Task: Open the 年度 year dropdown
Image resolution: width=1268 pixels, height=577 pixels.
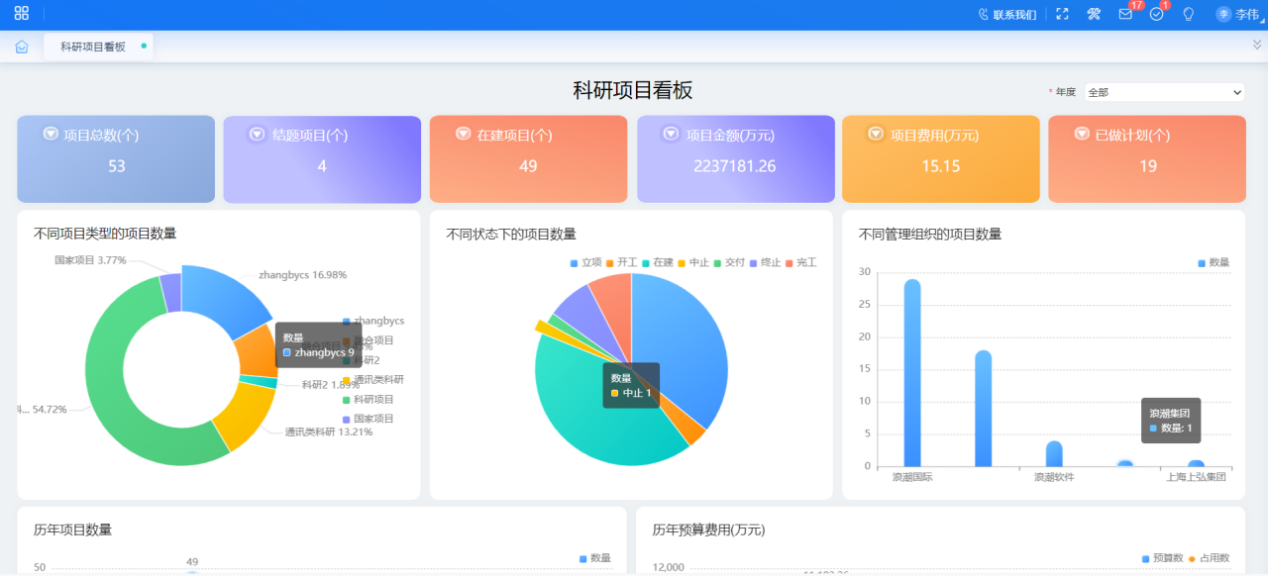Action: click(1164, 92)
